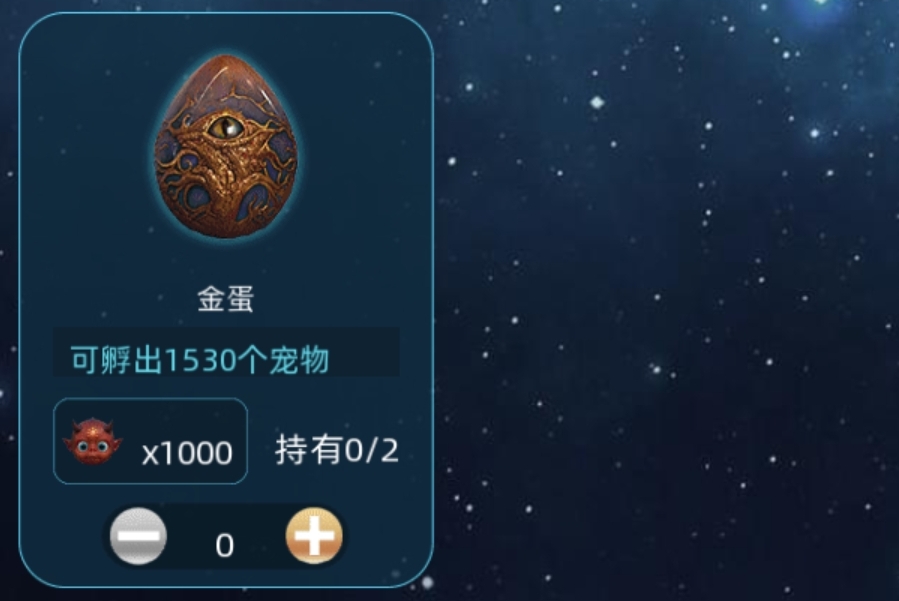
Task: Click the 0/2 portion of holding text
Action: [372, 450]
